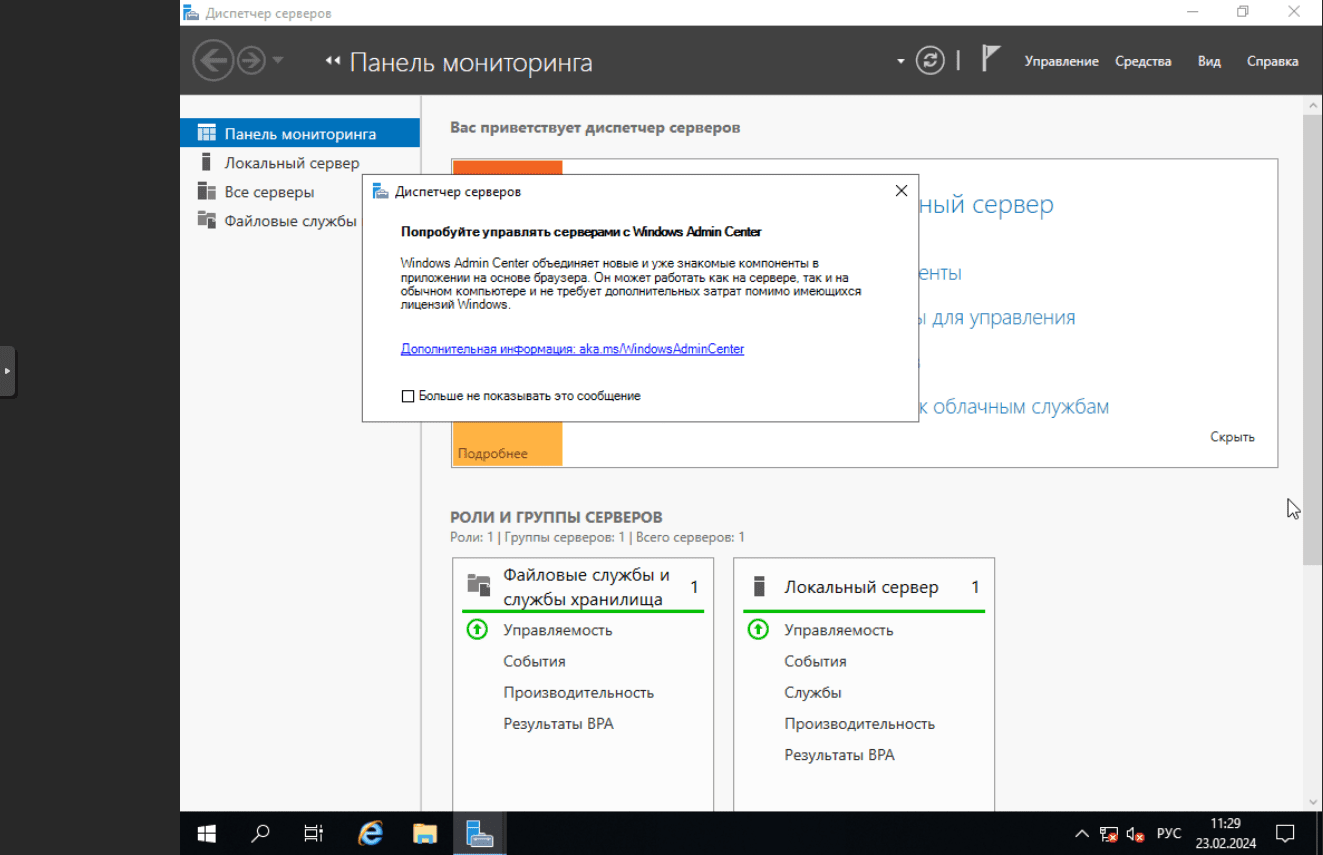Screen dimensions: 1323x855
Task: Check Больше не показывать это сообщение
Action: coord(407,396)
